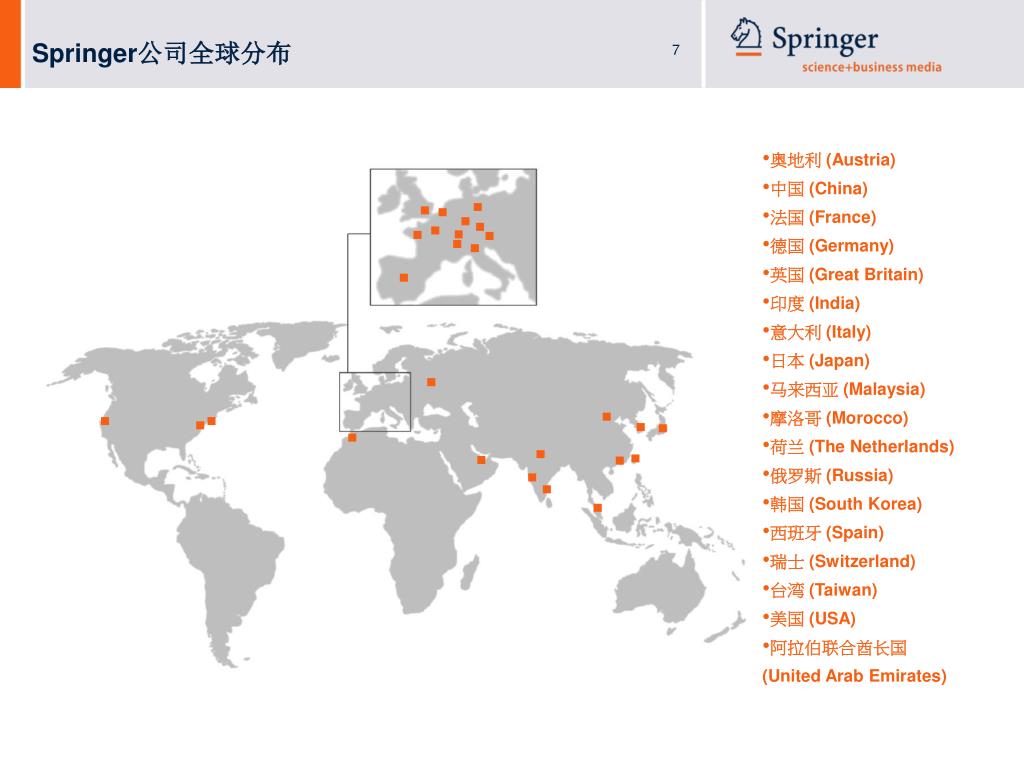Screen dimensions: 1024x768
Task: Click the orange marker in the United Arab Emirates
Action: tap(481, 460)
